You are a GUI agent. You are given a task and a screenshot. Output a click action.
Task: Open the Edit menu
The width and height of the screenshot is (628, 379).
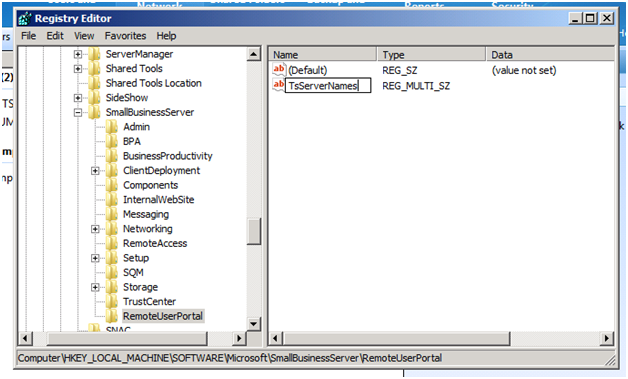55,36
